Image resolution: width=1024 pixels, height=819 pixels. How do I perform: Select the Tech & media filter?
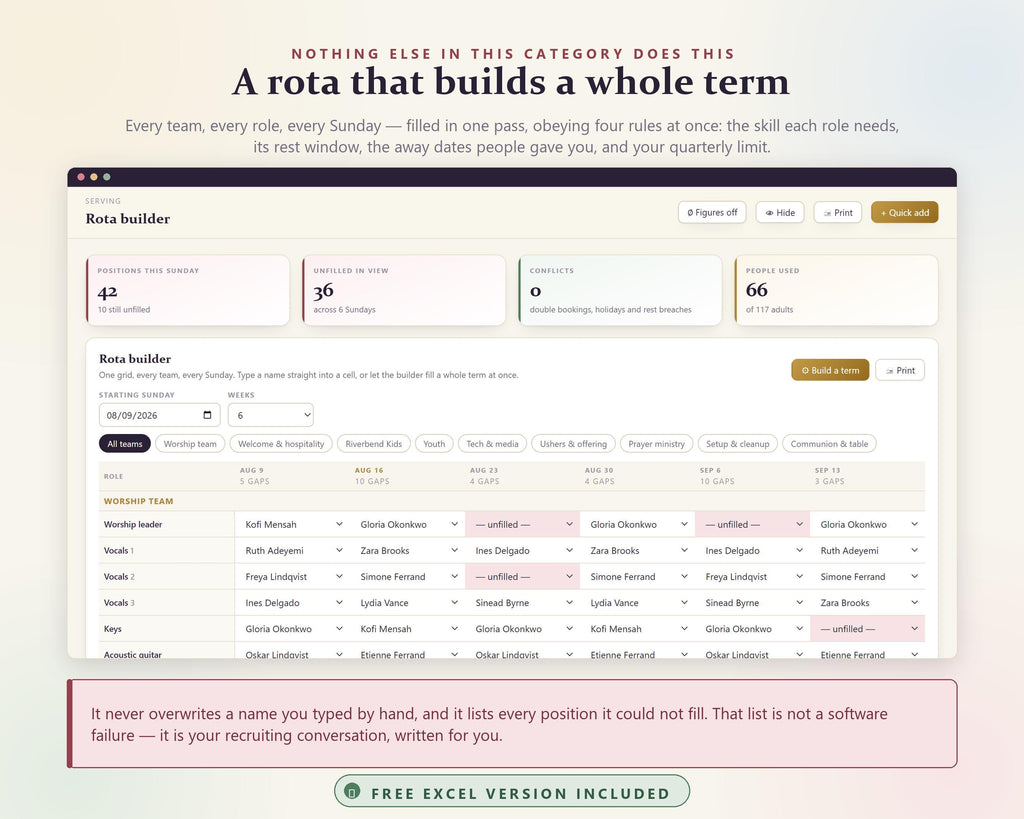pos(492,444)
